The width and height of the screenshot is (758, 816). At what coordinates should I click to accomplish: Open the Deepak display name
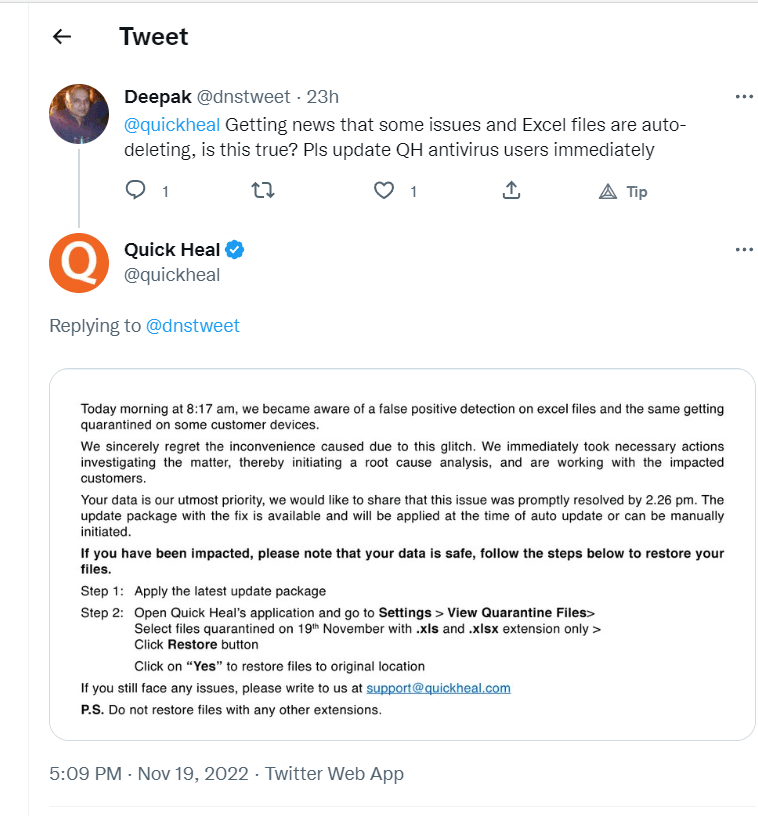click(158, 97)
